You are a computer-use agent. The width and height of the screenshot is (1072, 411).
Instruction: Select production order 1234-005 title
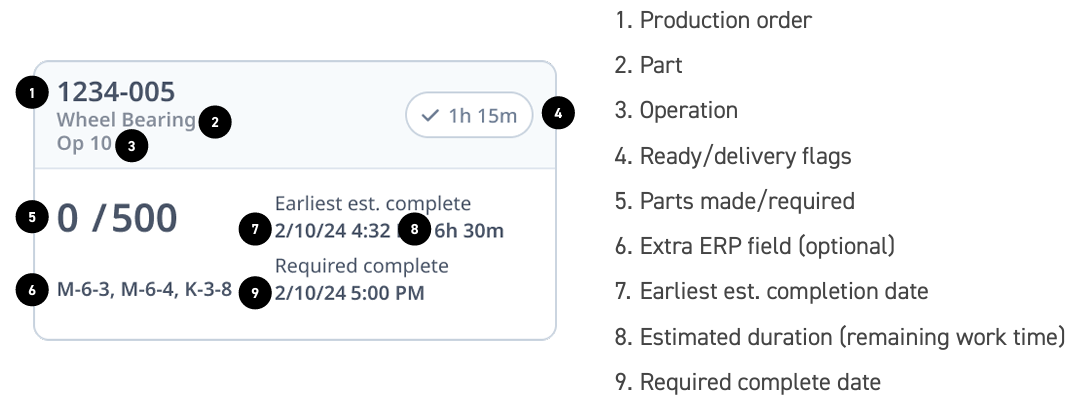click(116, 92)
